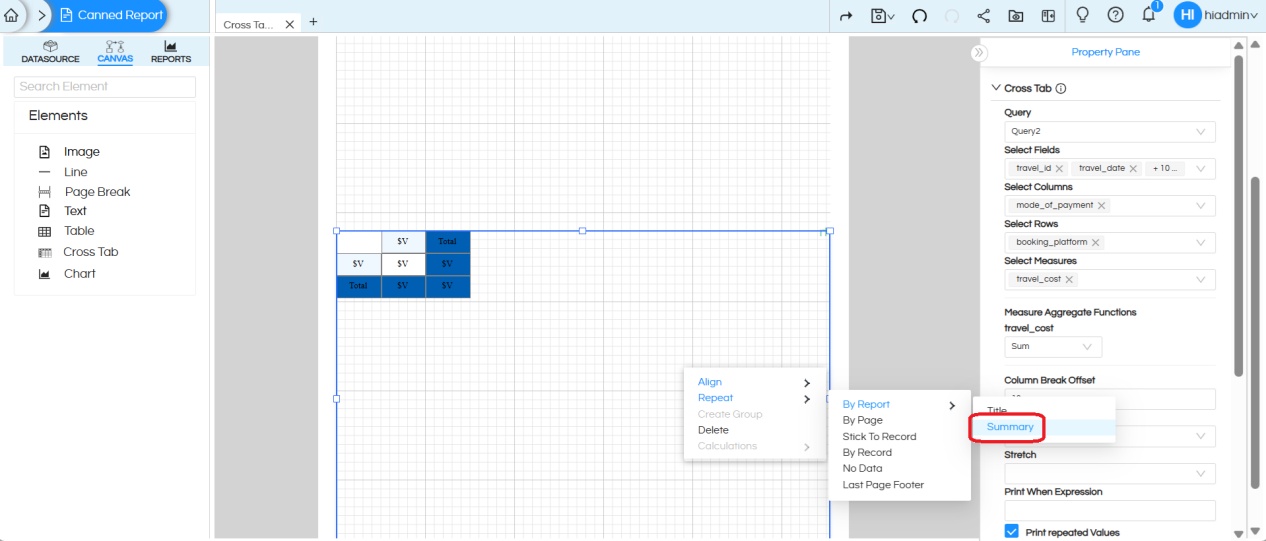Open the Align submenu

(754, 382)
